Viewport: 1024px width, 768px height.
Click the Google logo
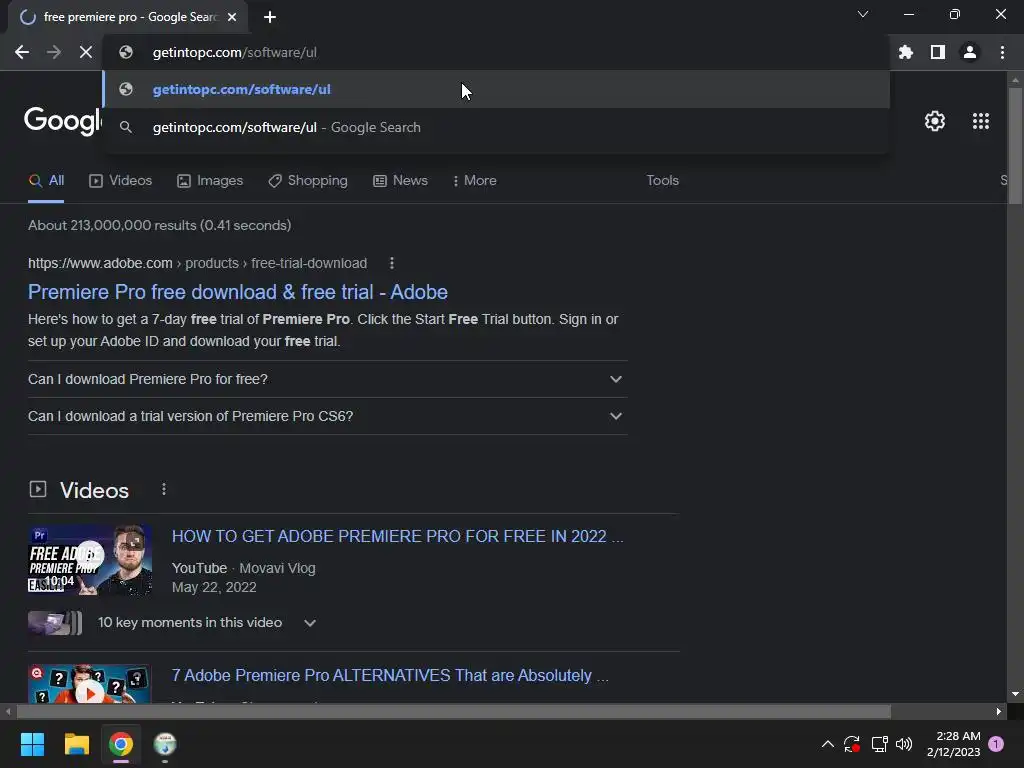coord(63,121)
